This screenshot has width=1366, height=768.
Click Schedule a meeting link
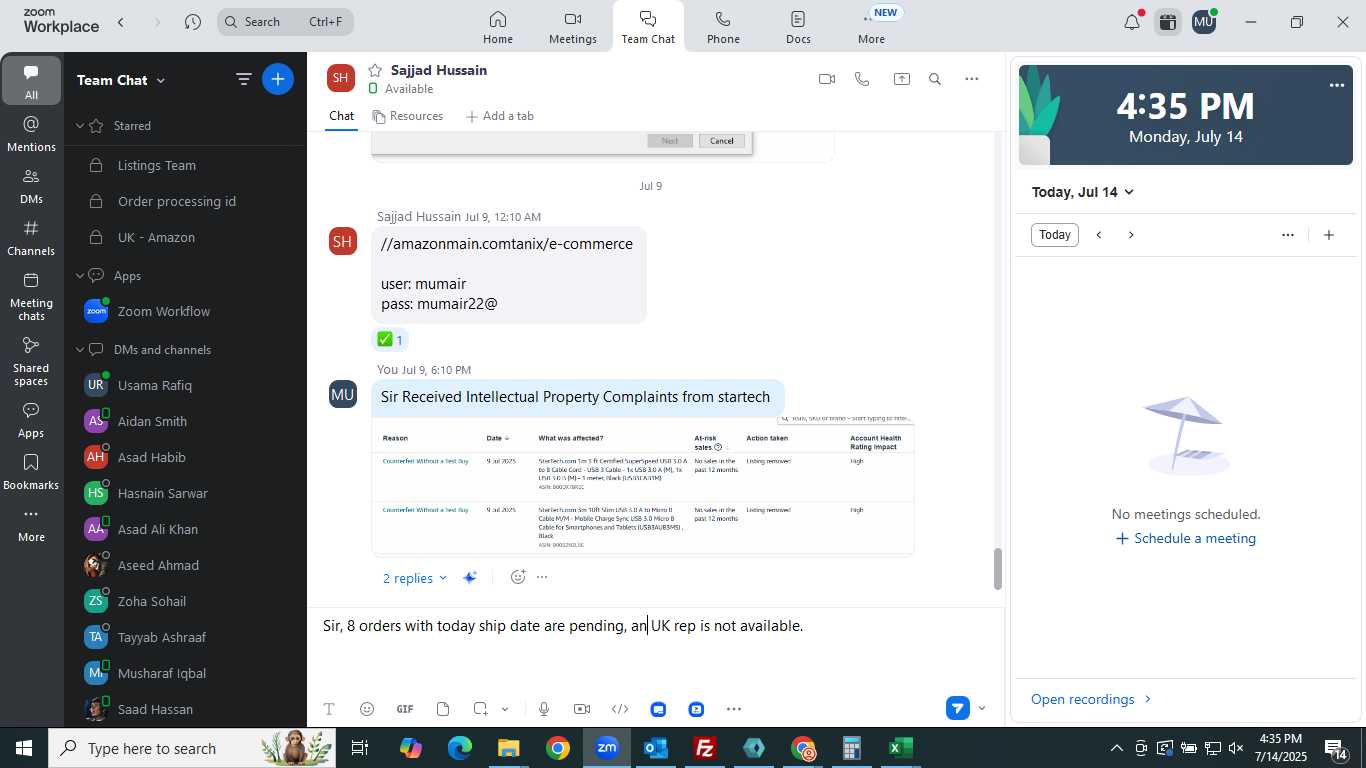(1185, 538)
